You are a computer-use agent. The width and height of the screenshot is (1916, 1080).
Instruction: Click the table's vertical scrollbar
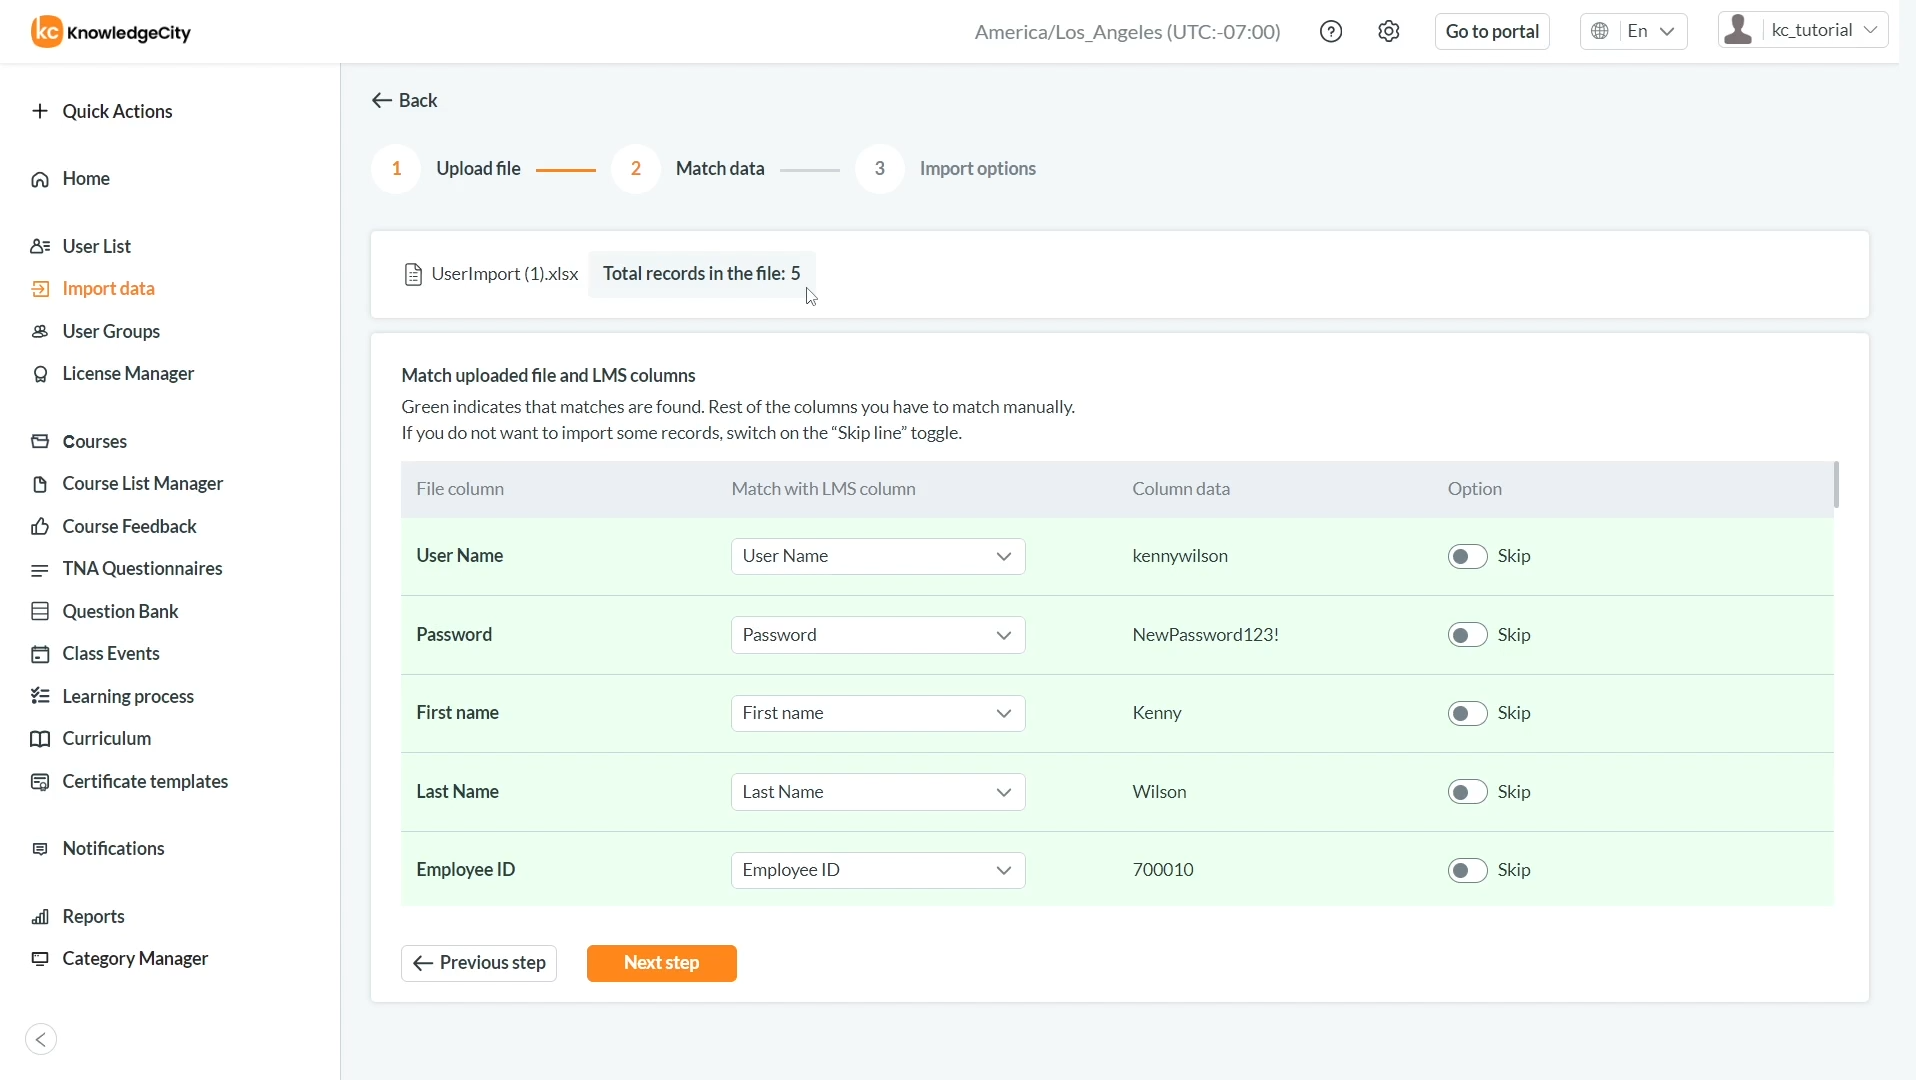[x=1836, y=485]
